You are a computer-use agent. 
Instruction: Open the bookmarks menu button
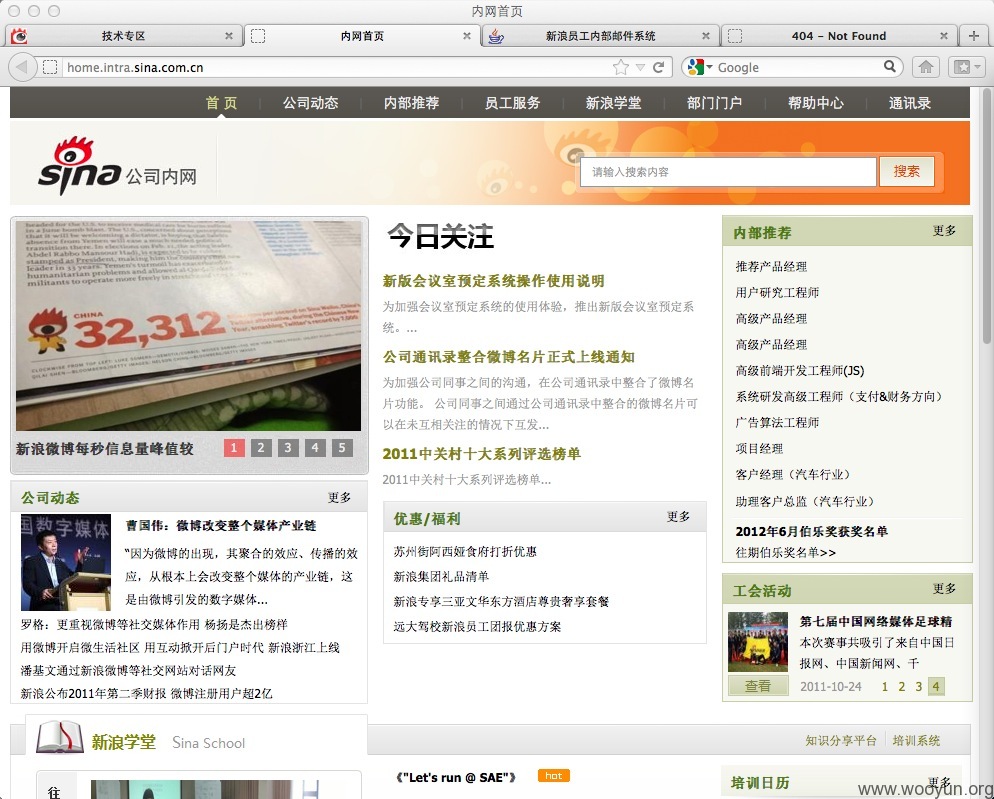pos(967,67)
